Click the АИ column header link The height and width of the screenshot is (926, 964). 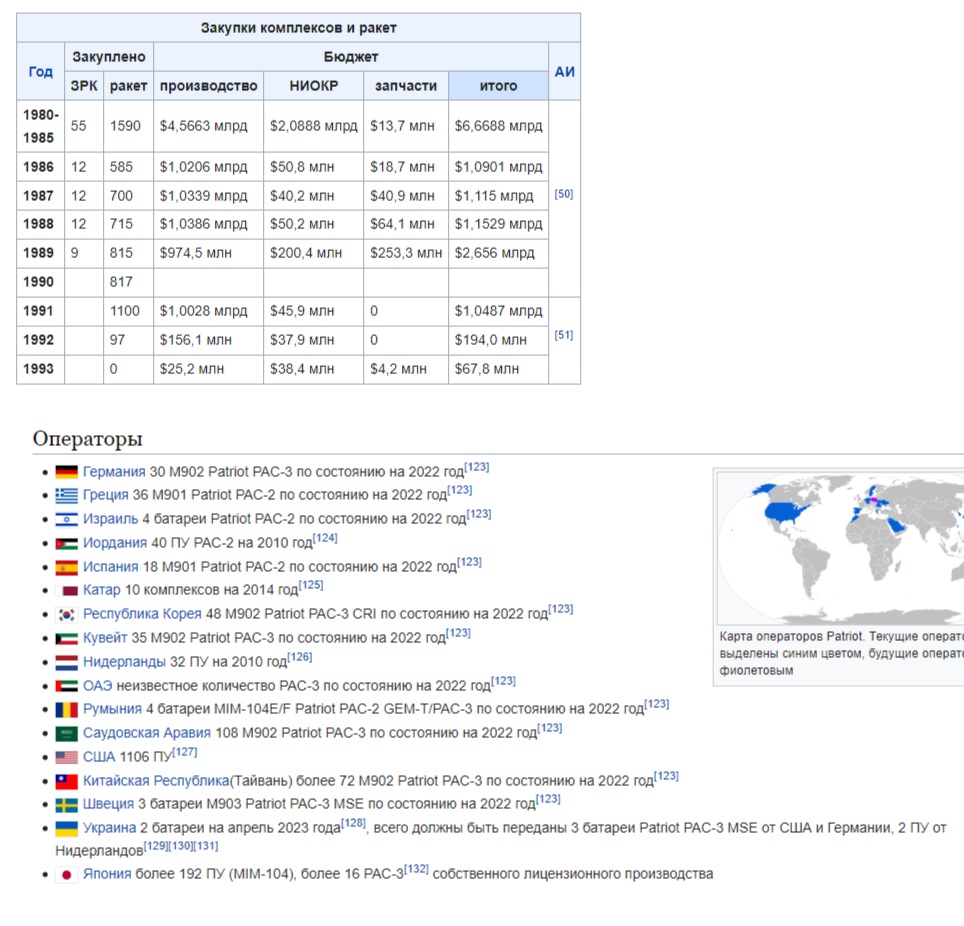[x=564, y=71]
